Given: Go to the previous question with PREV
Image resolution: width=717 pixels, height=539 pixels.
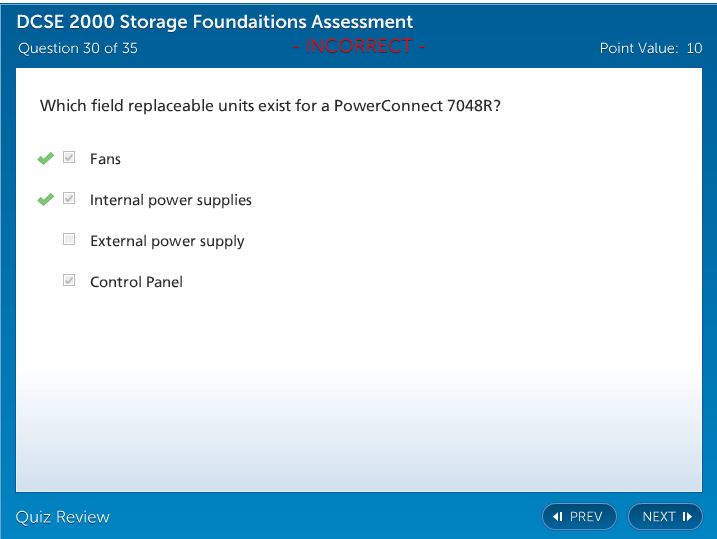Looking at the screenshot, I should [x=579, y=517].
